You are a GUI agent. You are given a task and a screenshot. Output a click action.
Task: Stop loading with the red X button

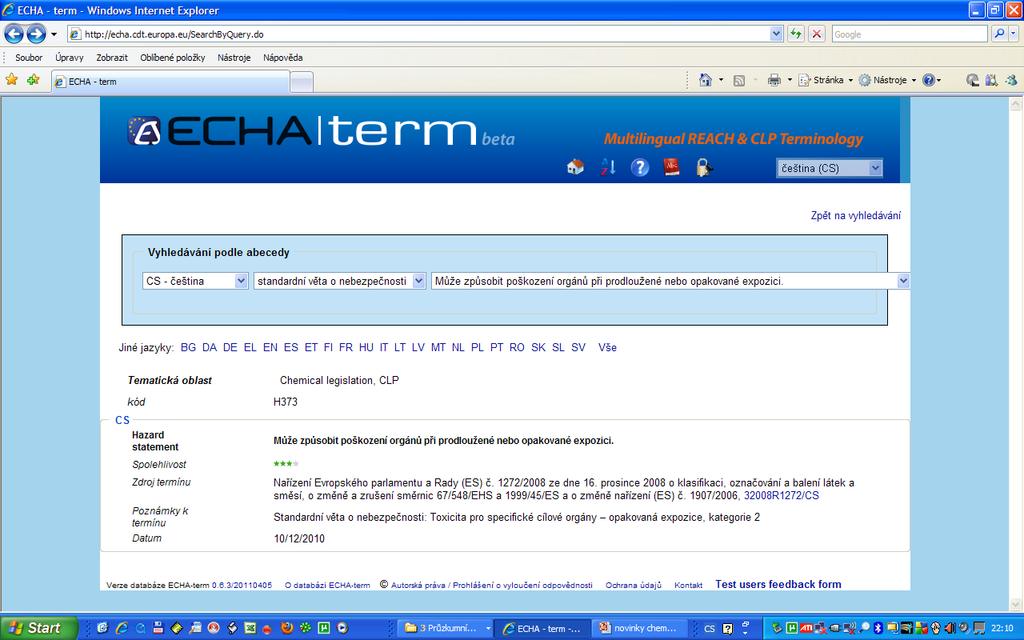tap(816, 34)
